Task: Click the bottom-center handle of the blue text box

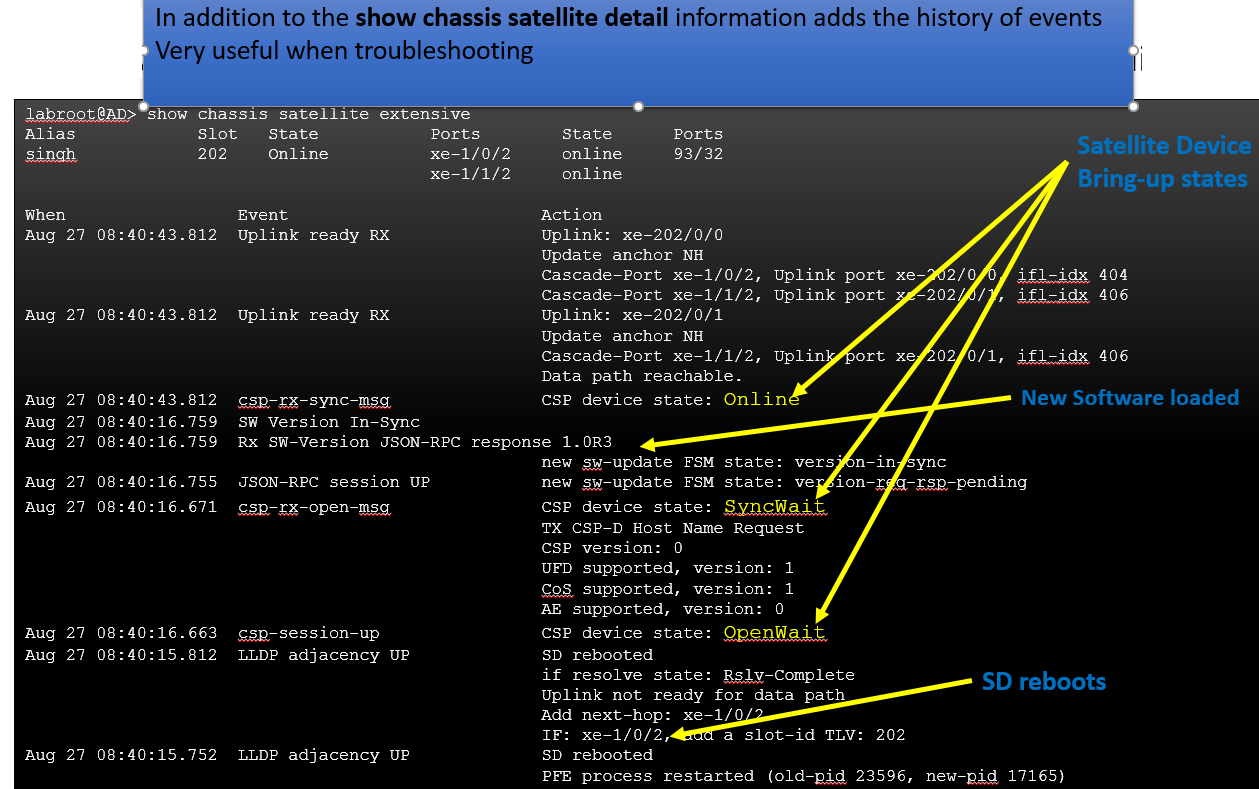Action: coord(639,106)
